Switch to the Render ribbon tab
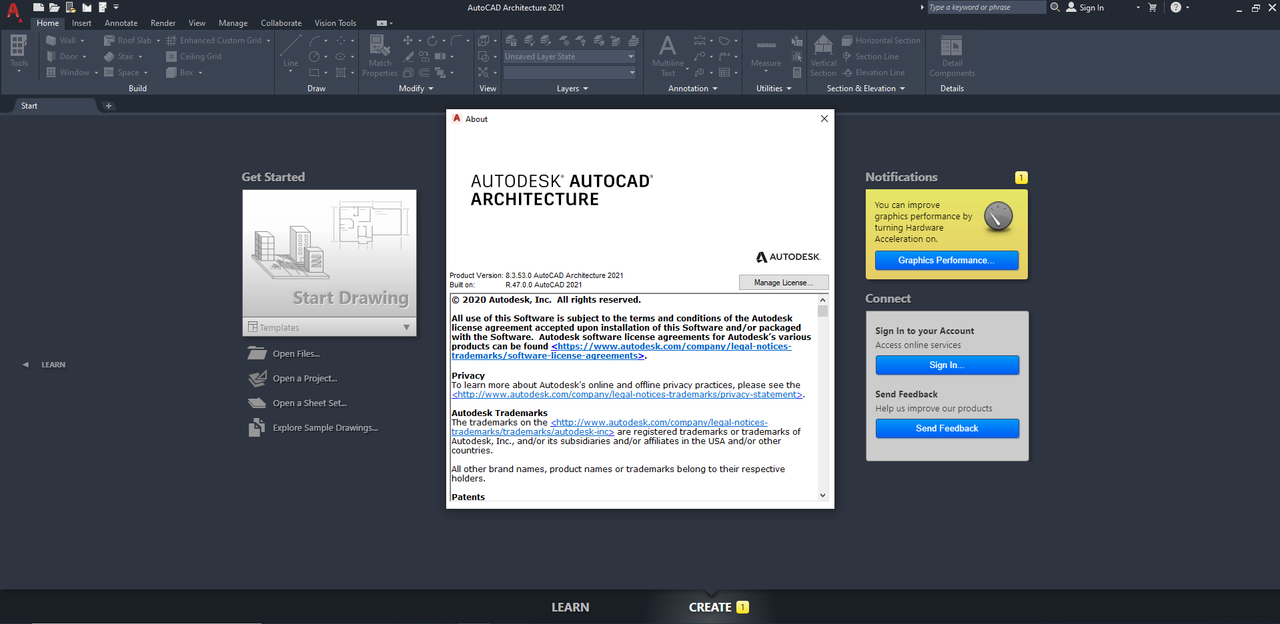Screen dimensions: 1280x624 (163, 23)
